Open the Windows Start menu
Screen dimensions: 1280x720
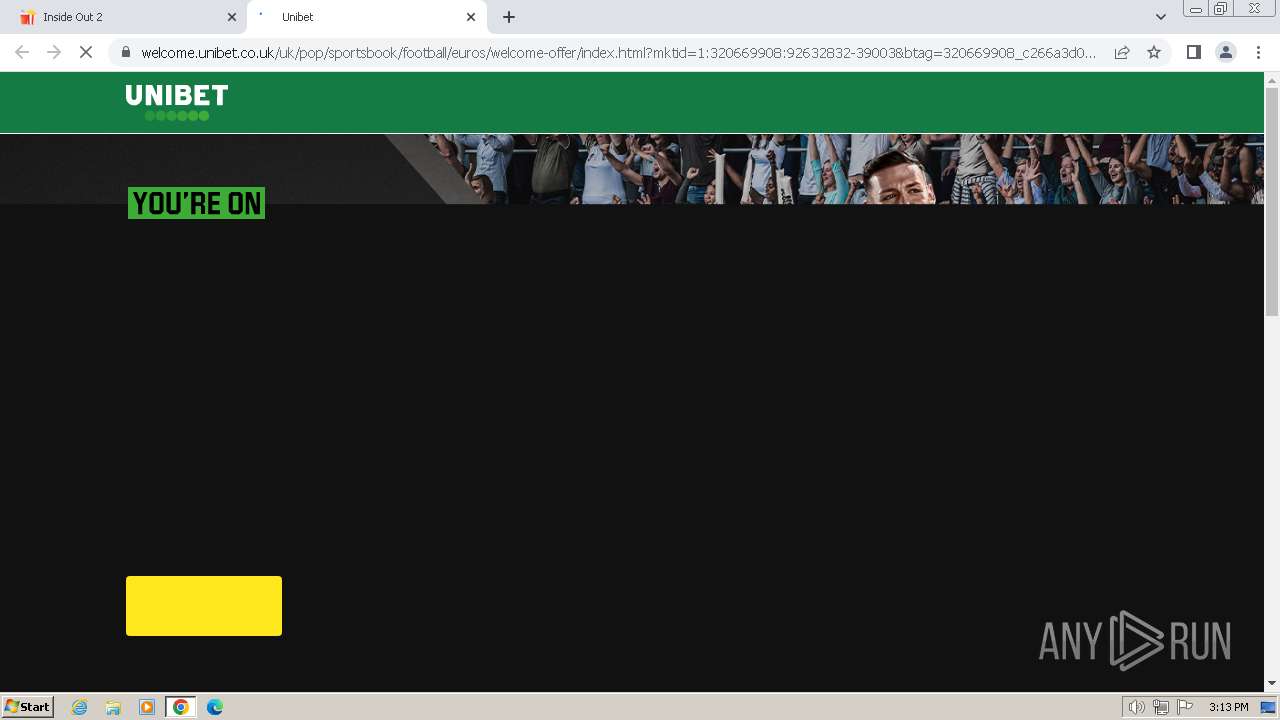(x=28, y=707)
